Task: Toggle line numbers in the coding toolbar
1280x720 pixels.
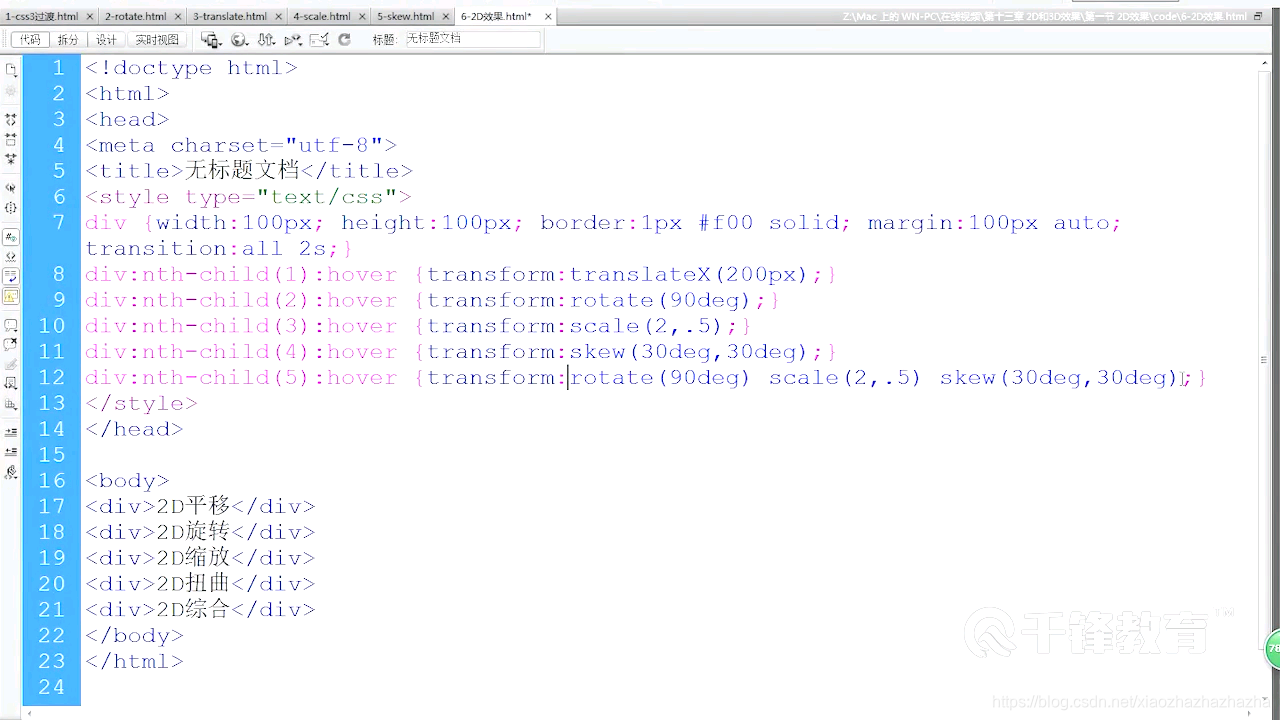Action: click(x=11, y=237)
